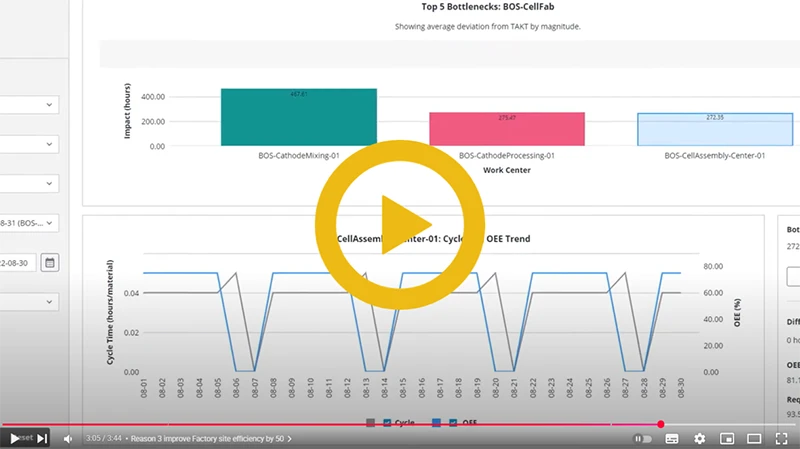Expand the dropdown below the date field
Image resolution: width=800 pixels, height=449 pixels.
tap(29, 302)
